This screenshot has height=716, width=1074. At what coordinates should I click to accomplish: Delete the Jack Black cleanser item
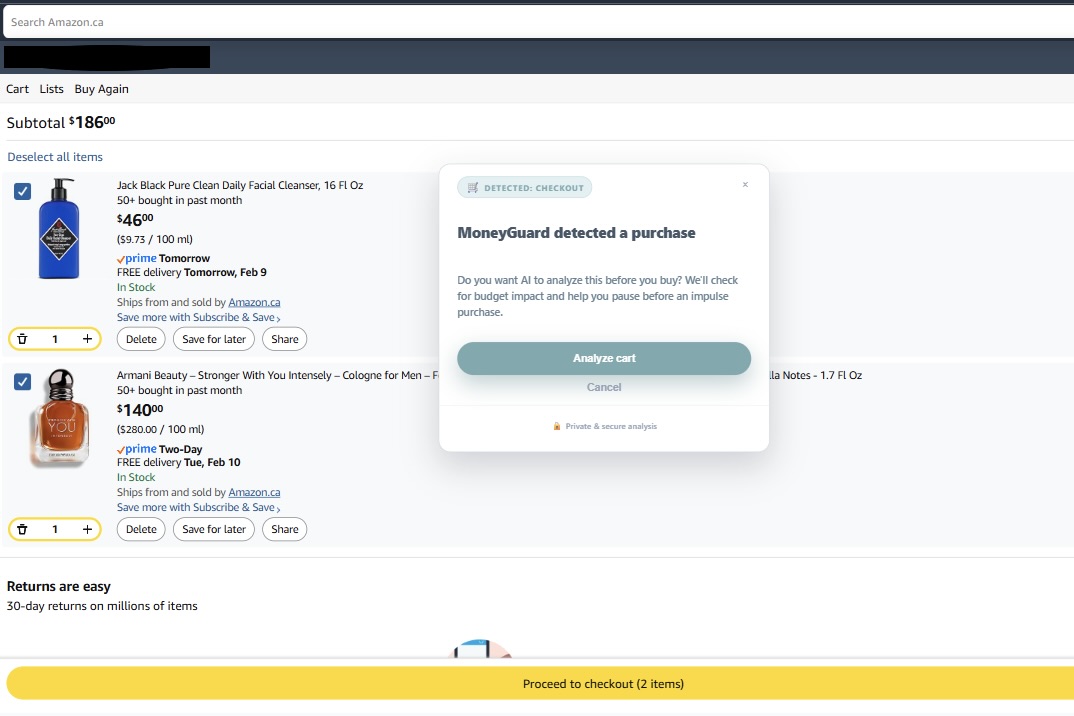(141, 339)
